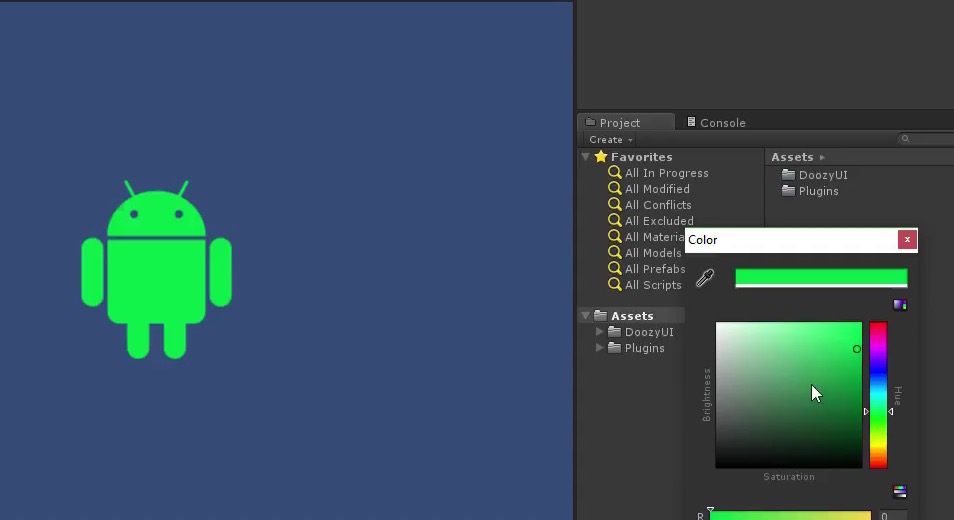Expand the DoozyUI folder in tree
The height and width of the screenshot is (520, 954).
click(x=599, y=331)
